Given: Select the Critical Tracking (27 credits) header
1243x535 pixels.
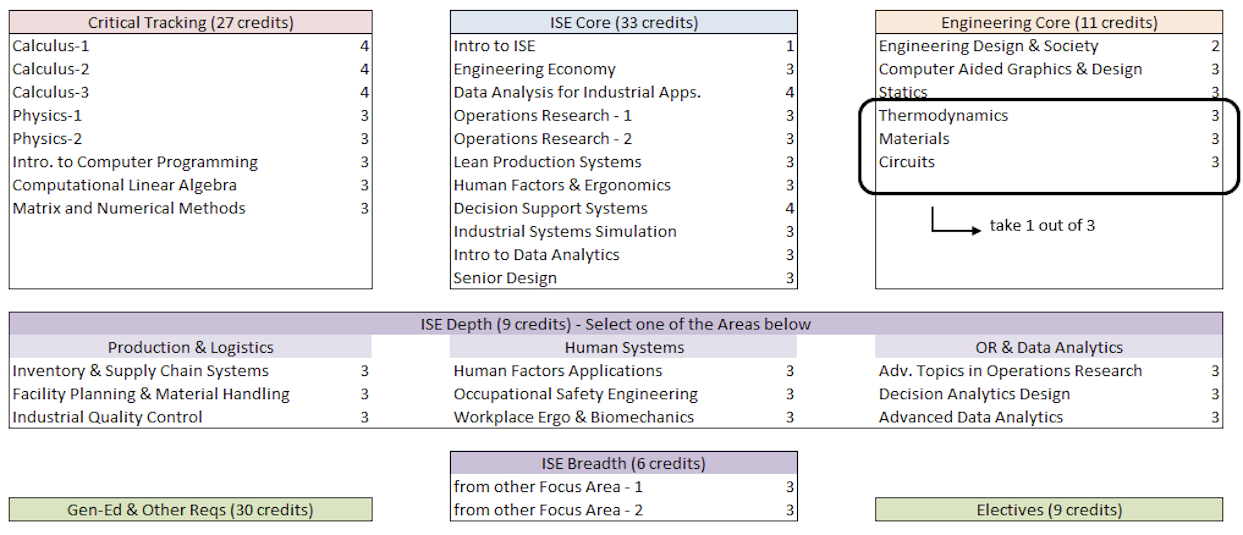Looking at the screenshot, I should coord(190,22).
